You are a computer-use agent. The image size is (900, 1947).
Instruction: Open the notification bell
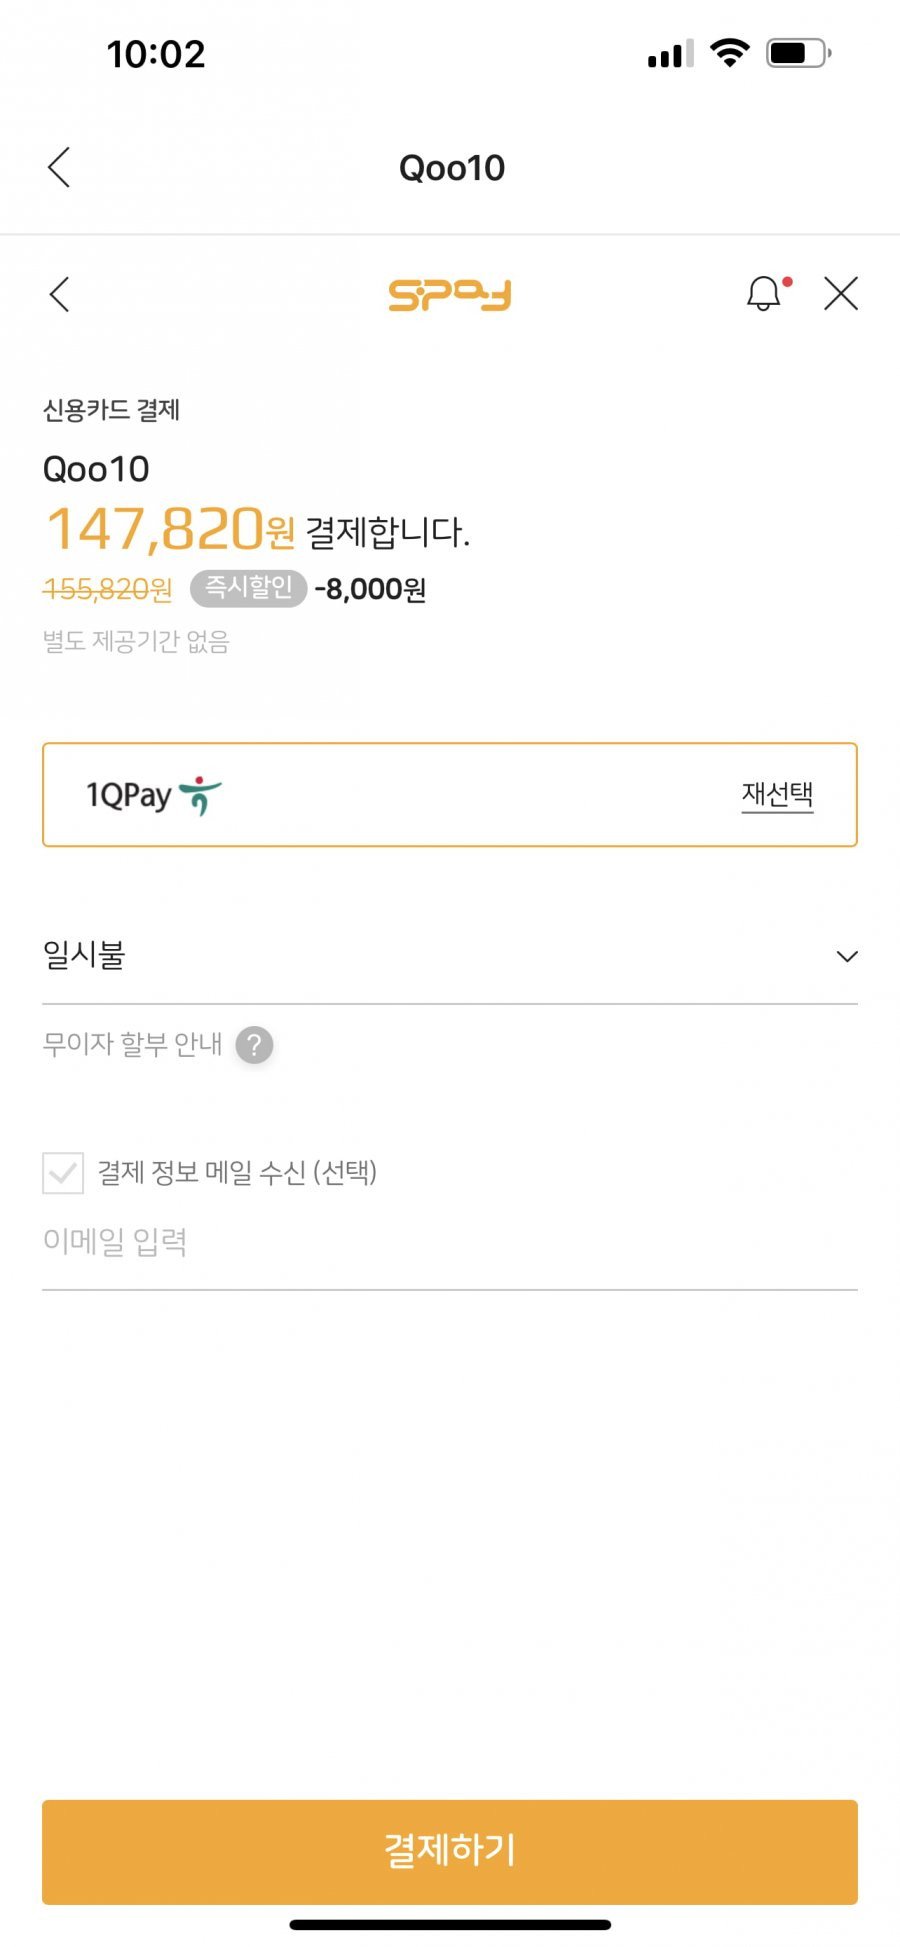767,293
